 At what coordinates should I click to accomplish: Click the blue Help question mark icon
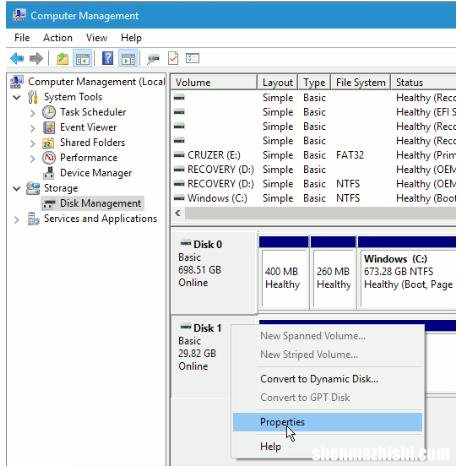pyautogui.click(x=107, y=59)
